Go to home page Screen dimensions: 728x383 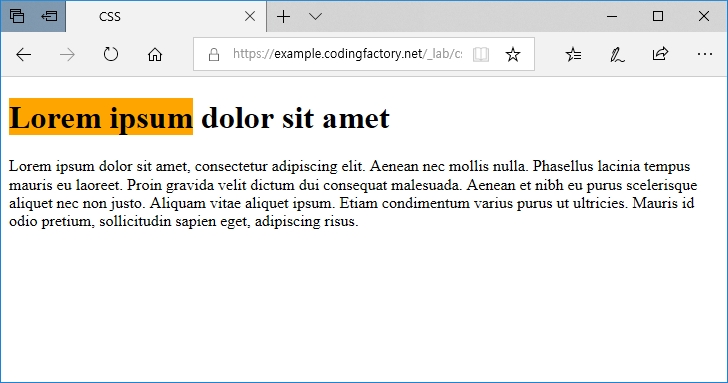(x=155, y=54)
